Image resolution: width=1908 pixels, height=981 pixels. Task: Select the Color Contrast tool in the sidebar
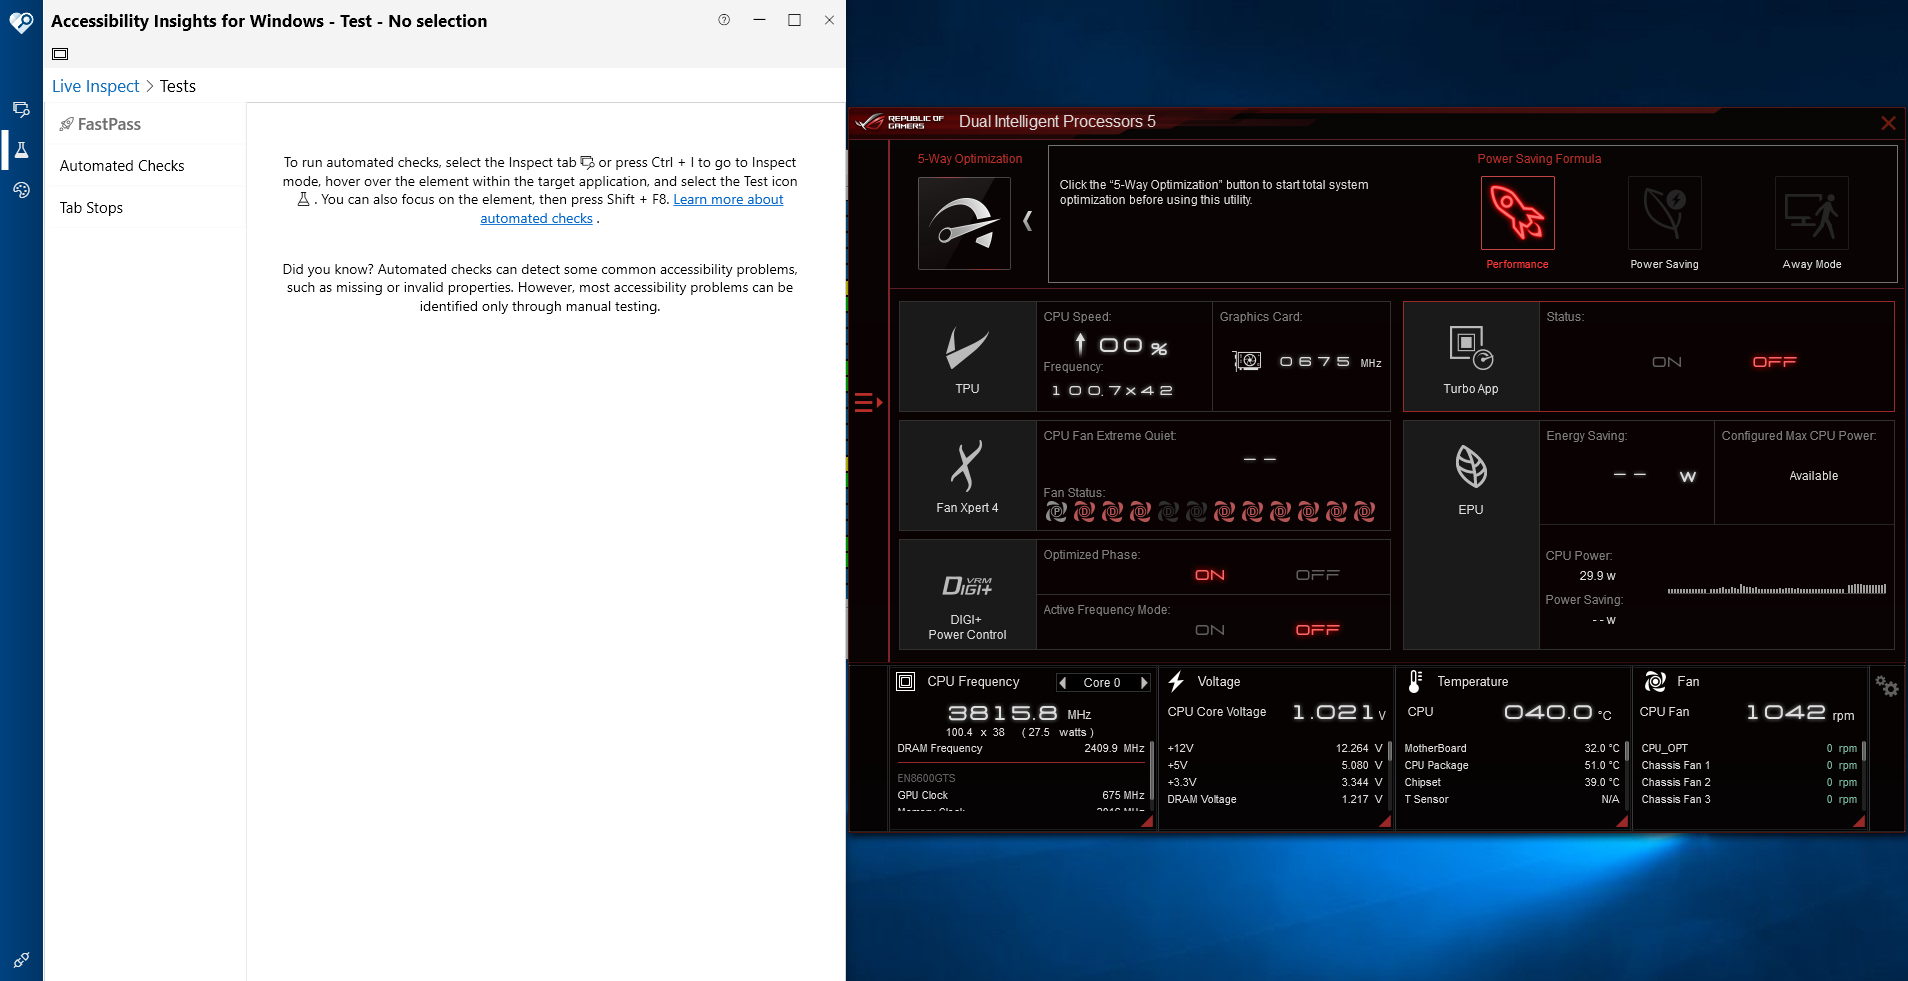click(x=20, y=190)
